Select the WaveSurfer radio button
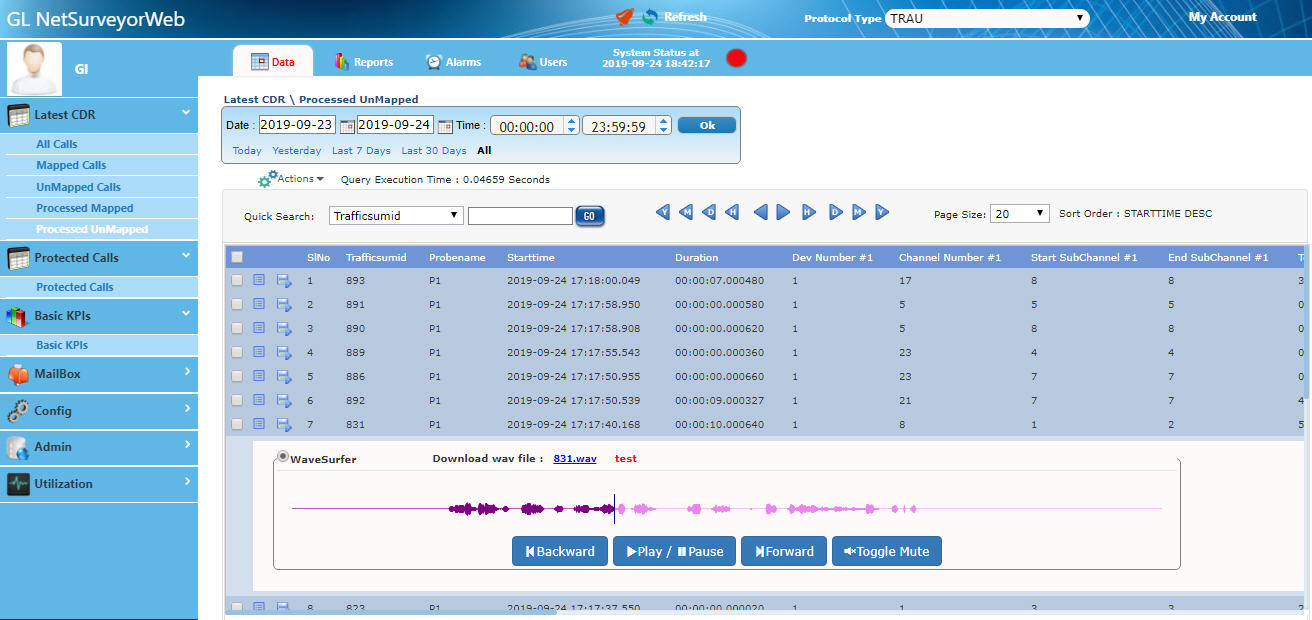The width and height of the screenshot is (1312, 620). coord(283,458)
